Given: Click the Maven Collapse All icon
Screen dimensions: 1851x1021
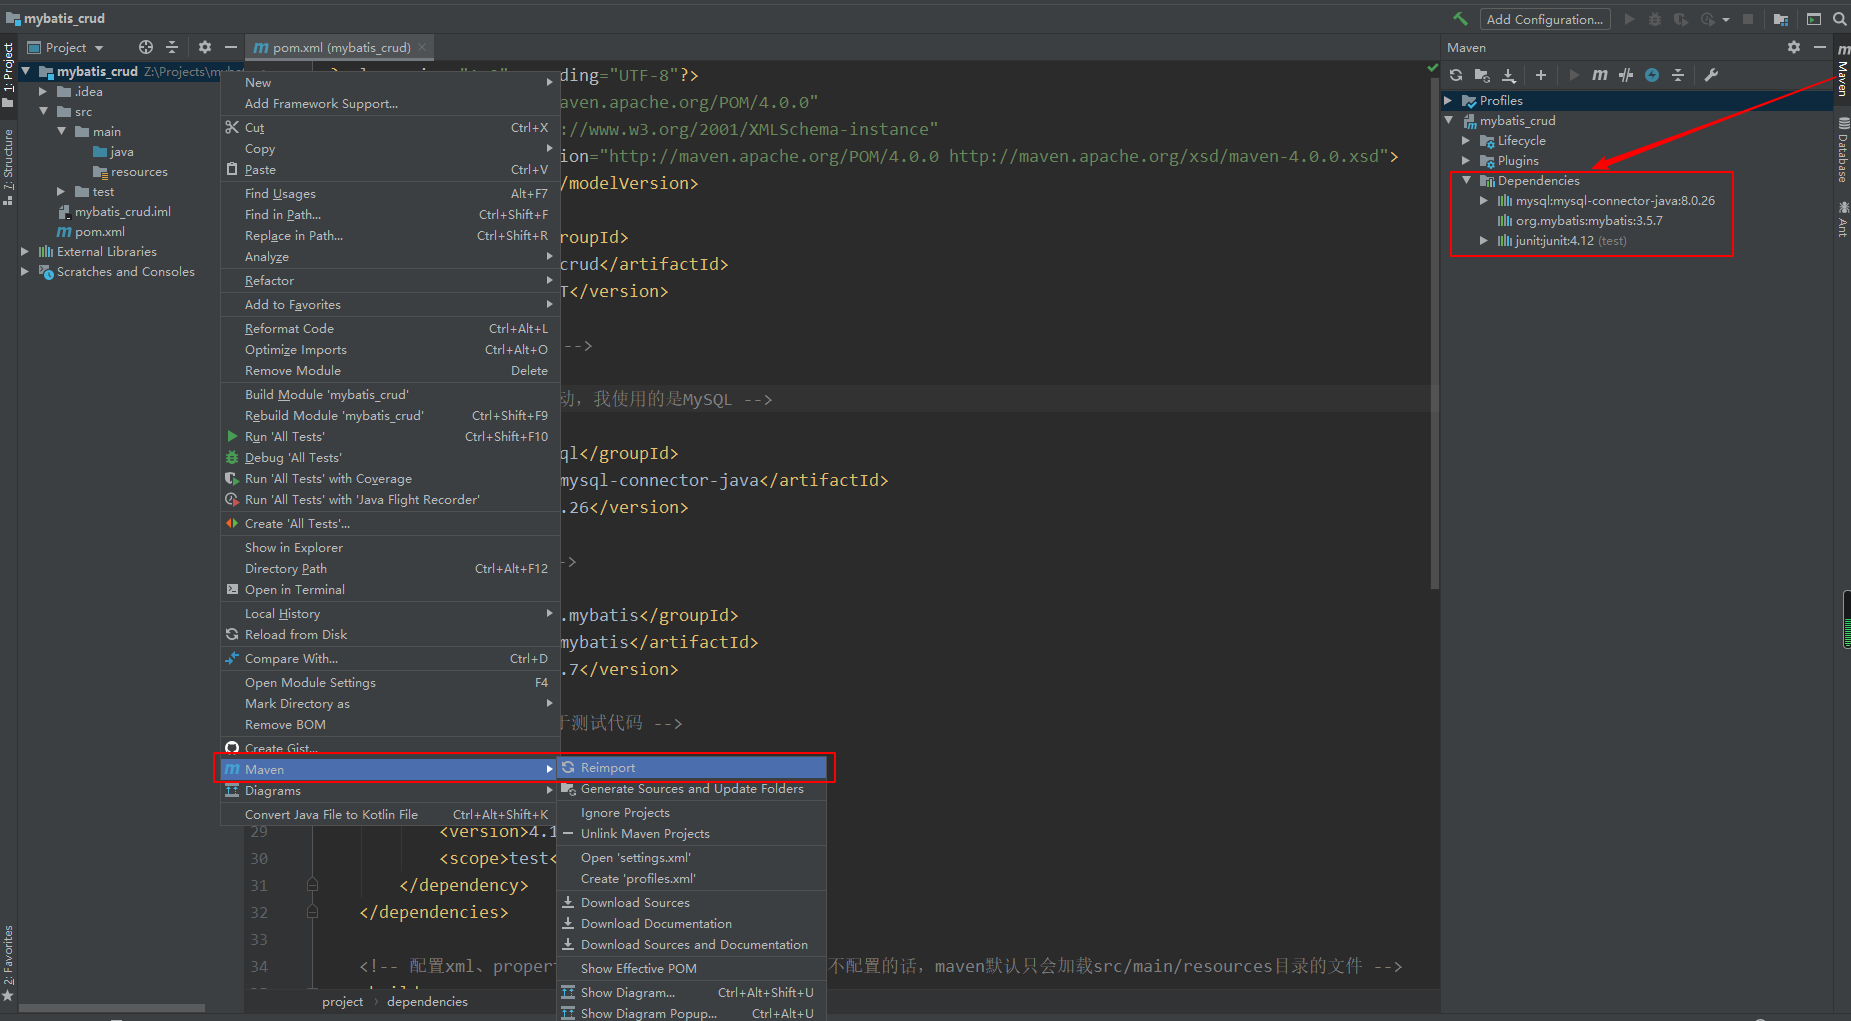Looking at the screenshot, I should pyautogui.click(x=1678, y=75).
